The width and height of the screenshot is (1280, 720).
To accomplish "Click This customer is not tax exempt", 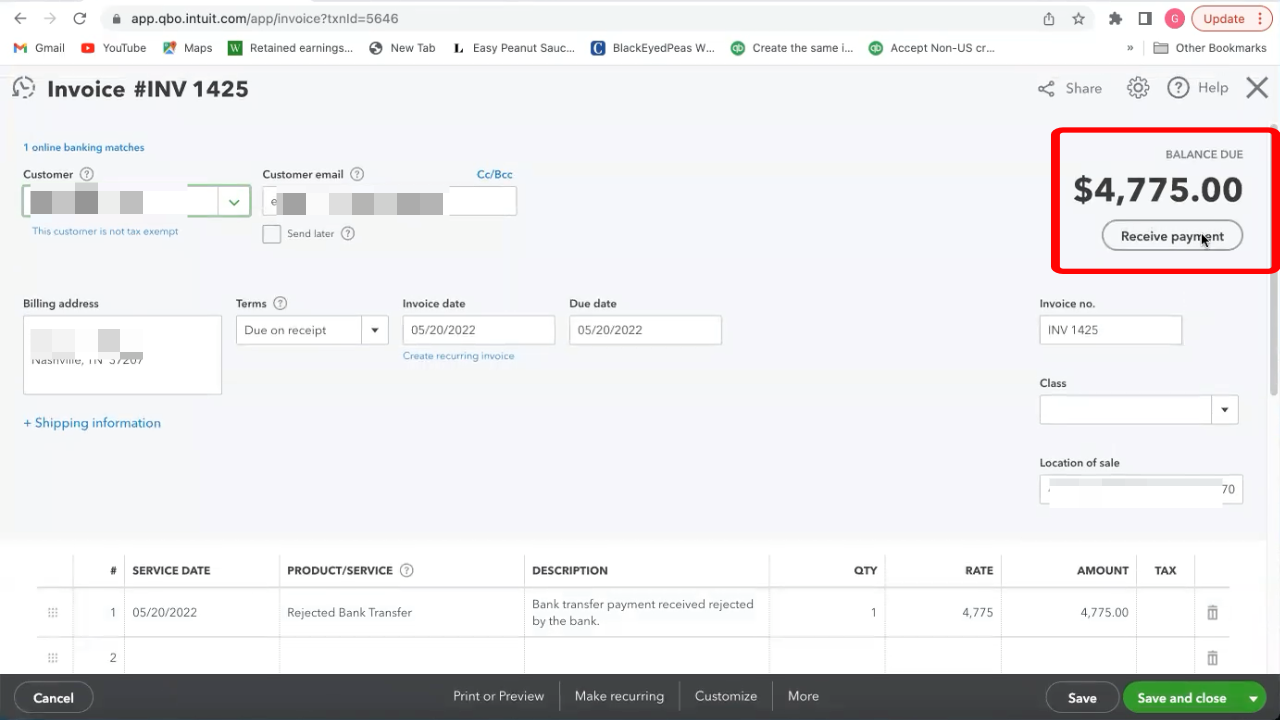I will [x=105, y=231].
